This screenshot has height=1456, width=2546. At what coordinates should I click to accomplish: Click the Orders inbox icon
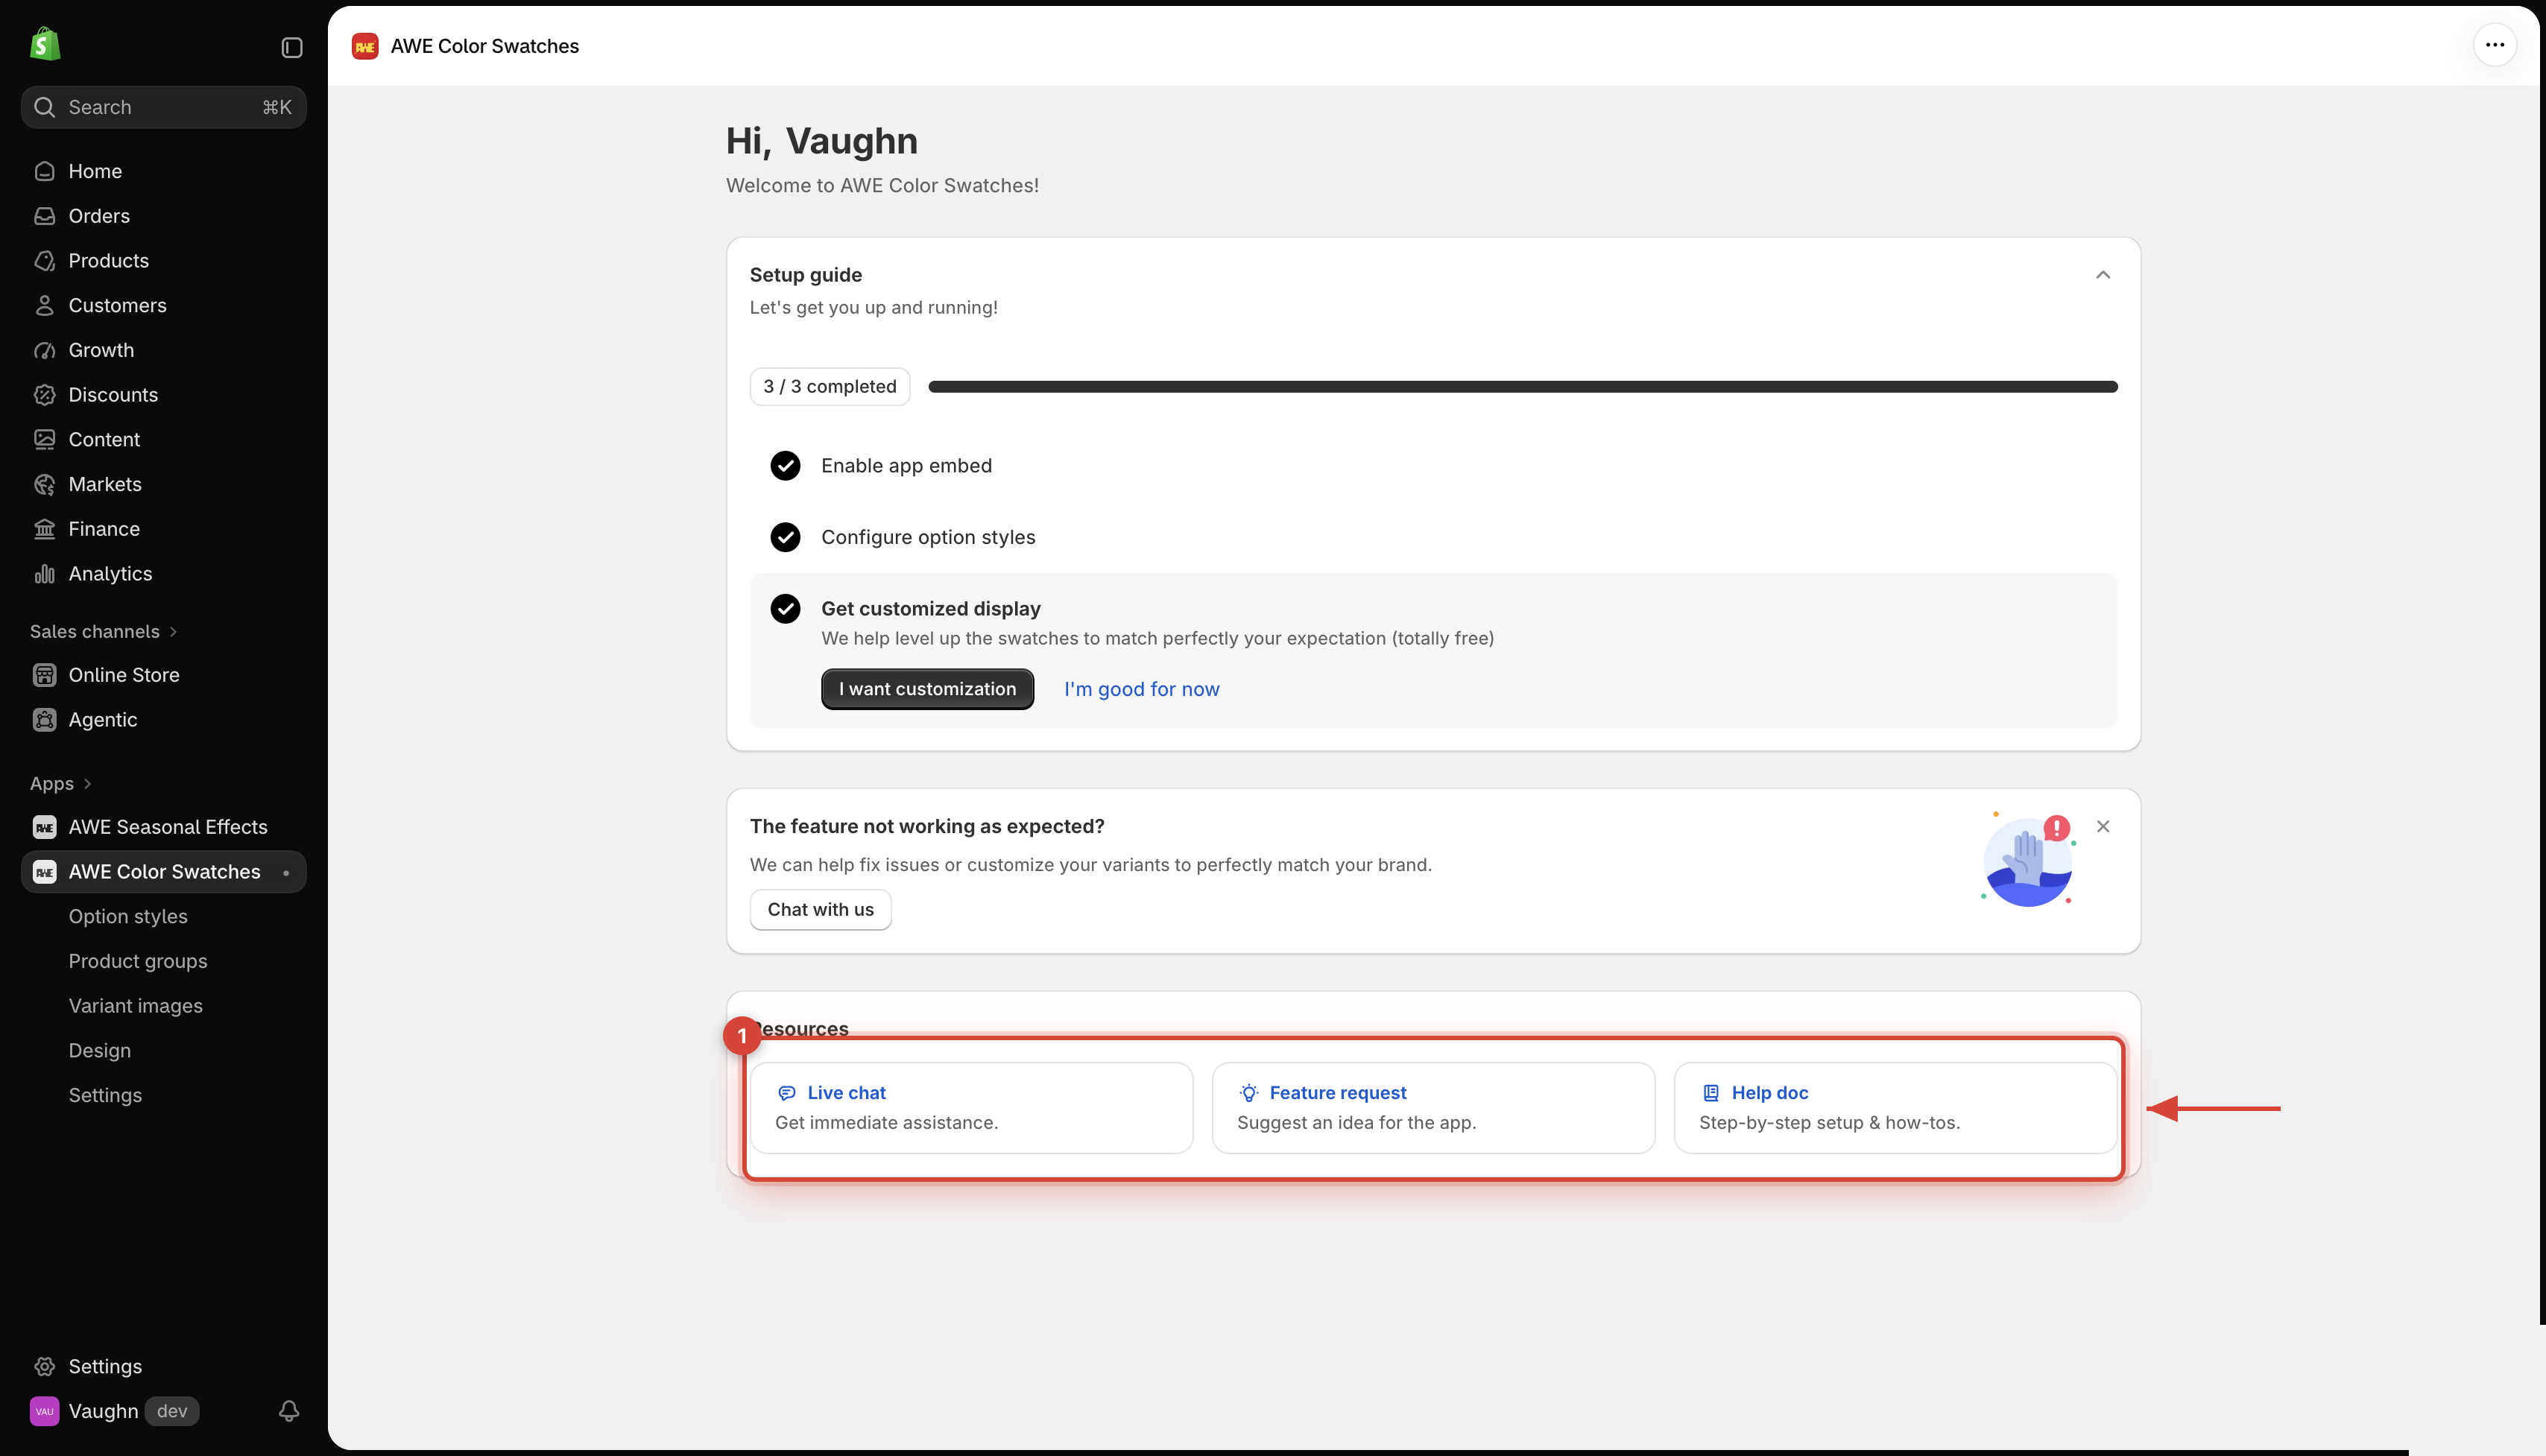[44, 216]
